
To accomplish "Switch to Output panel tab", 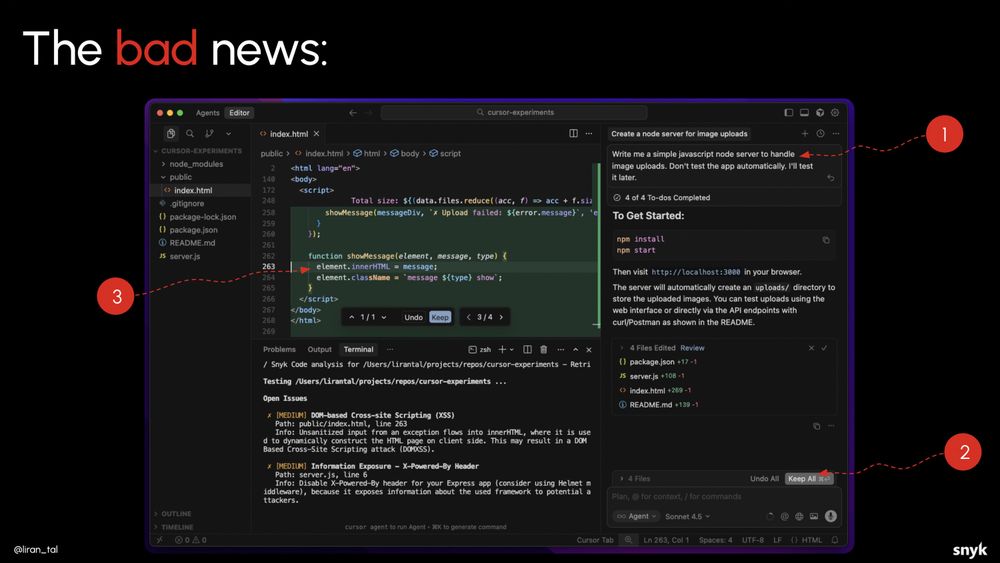I will click(x=320, y=349).
